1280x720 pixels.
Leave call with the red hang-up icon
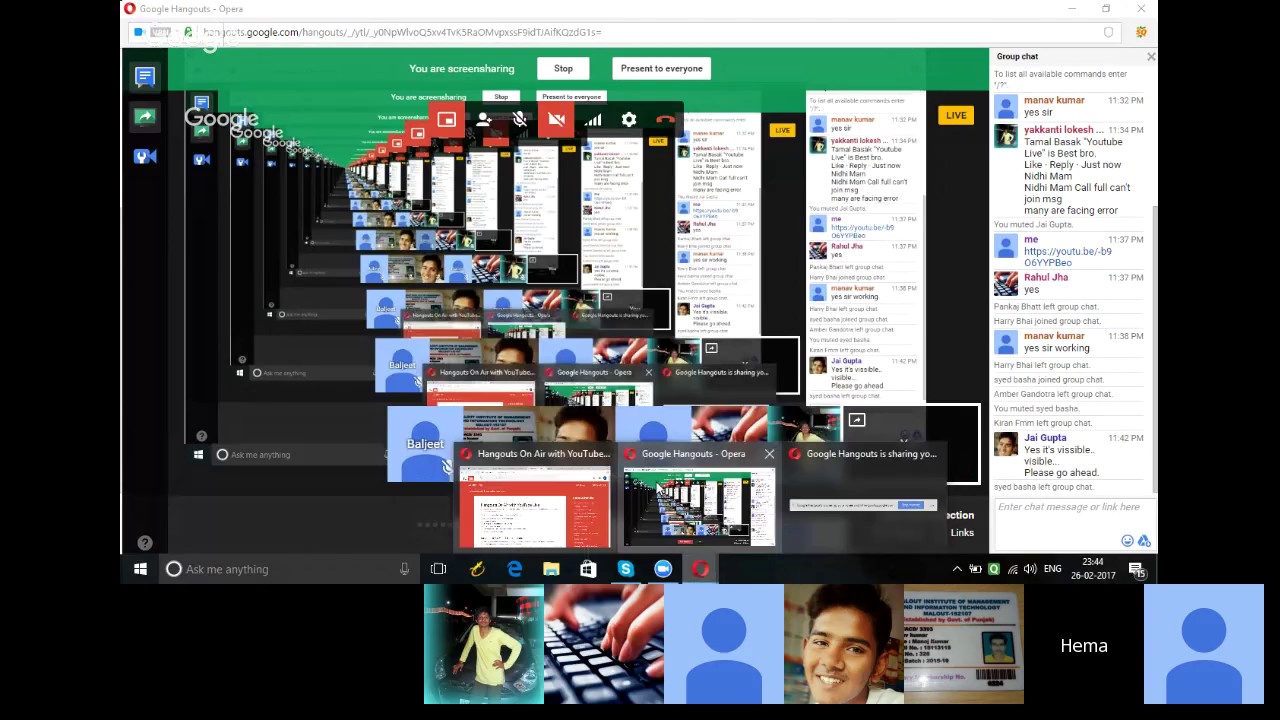coord(665,120)
